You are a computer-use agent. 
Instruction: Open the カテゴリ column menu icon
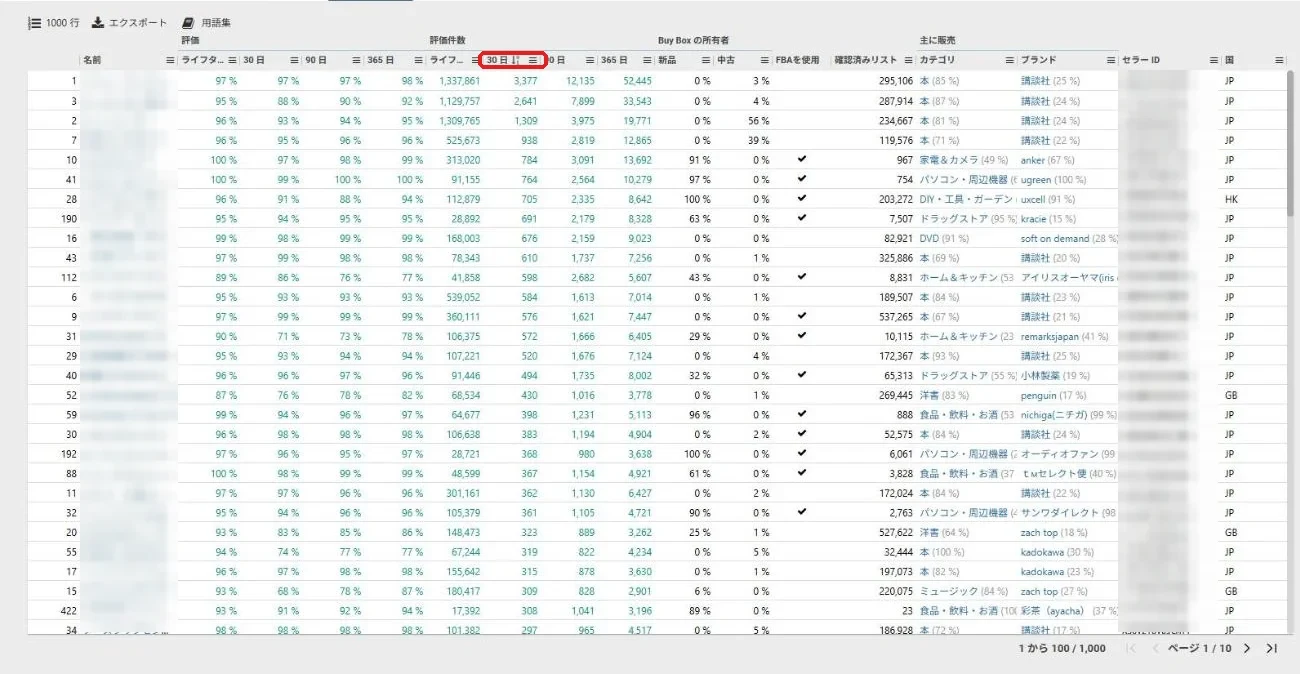1009,60
